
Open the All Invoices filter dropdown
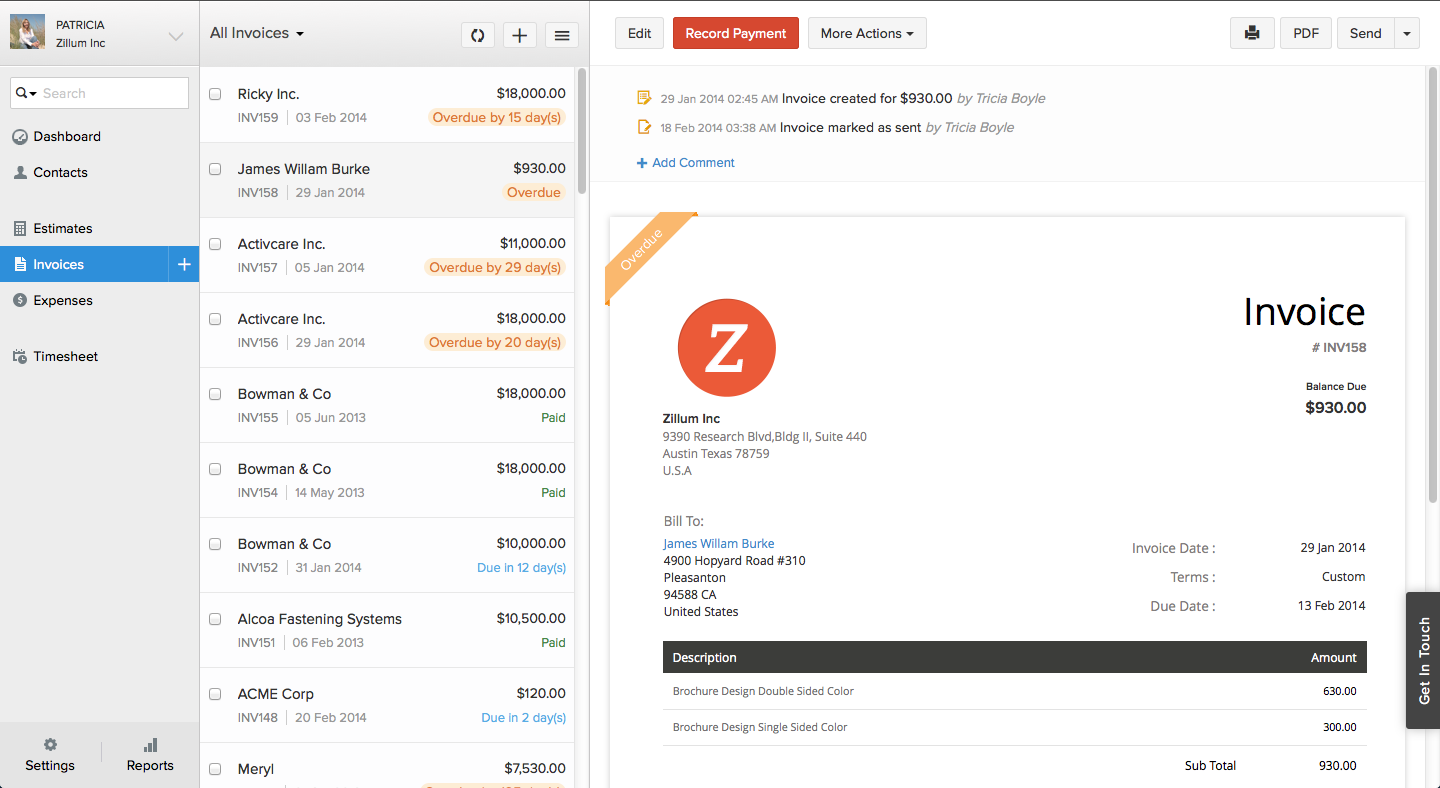(x=255, y=32)
